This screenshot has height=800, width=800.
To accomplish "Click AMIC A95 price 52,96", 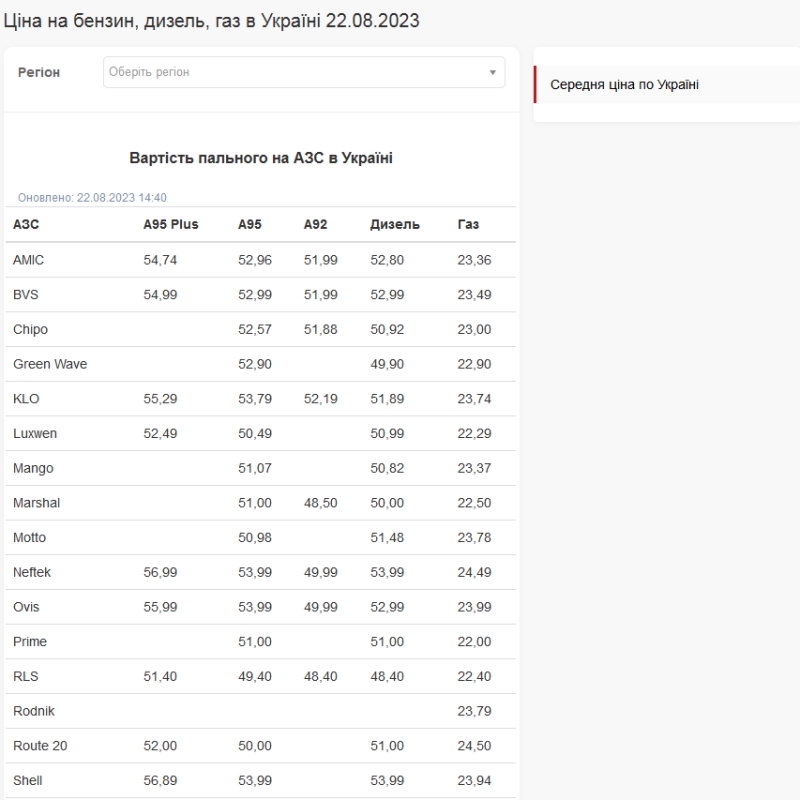I will coord(255,260).
